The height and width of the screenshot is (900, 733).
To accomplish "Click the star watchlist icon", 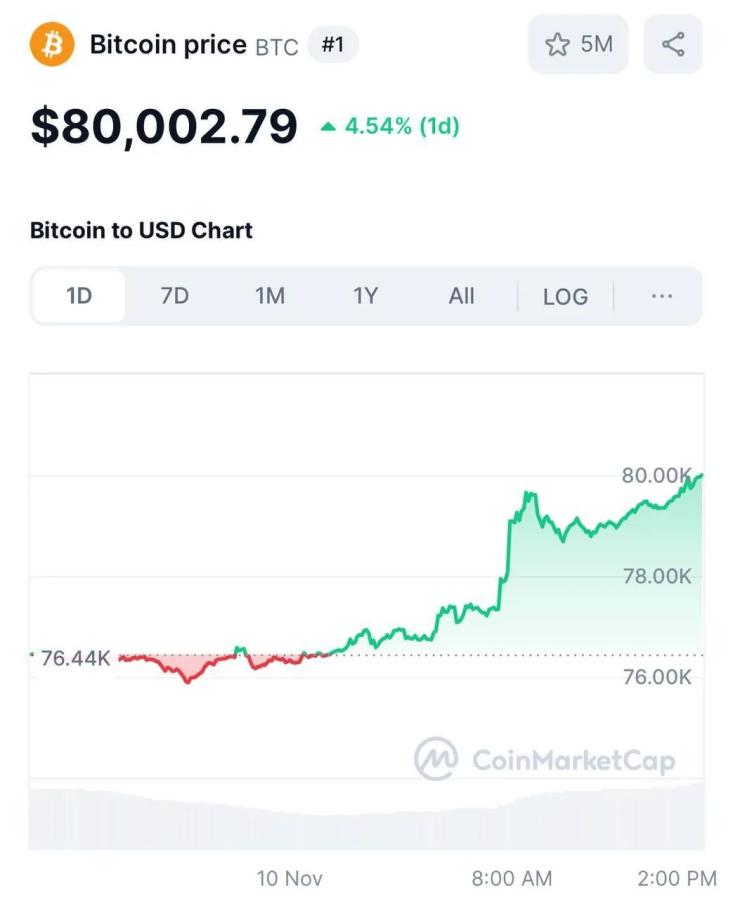I will (x=557, y=44).
